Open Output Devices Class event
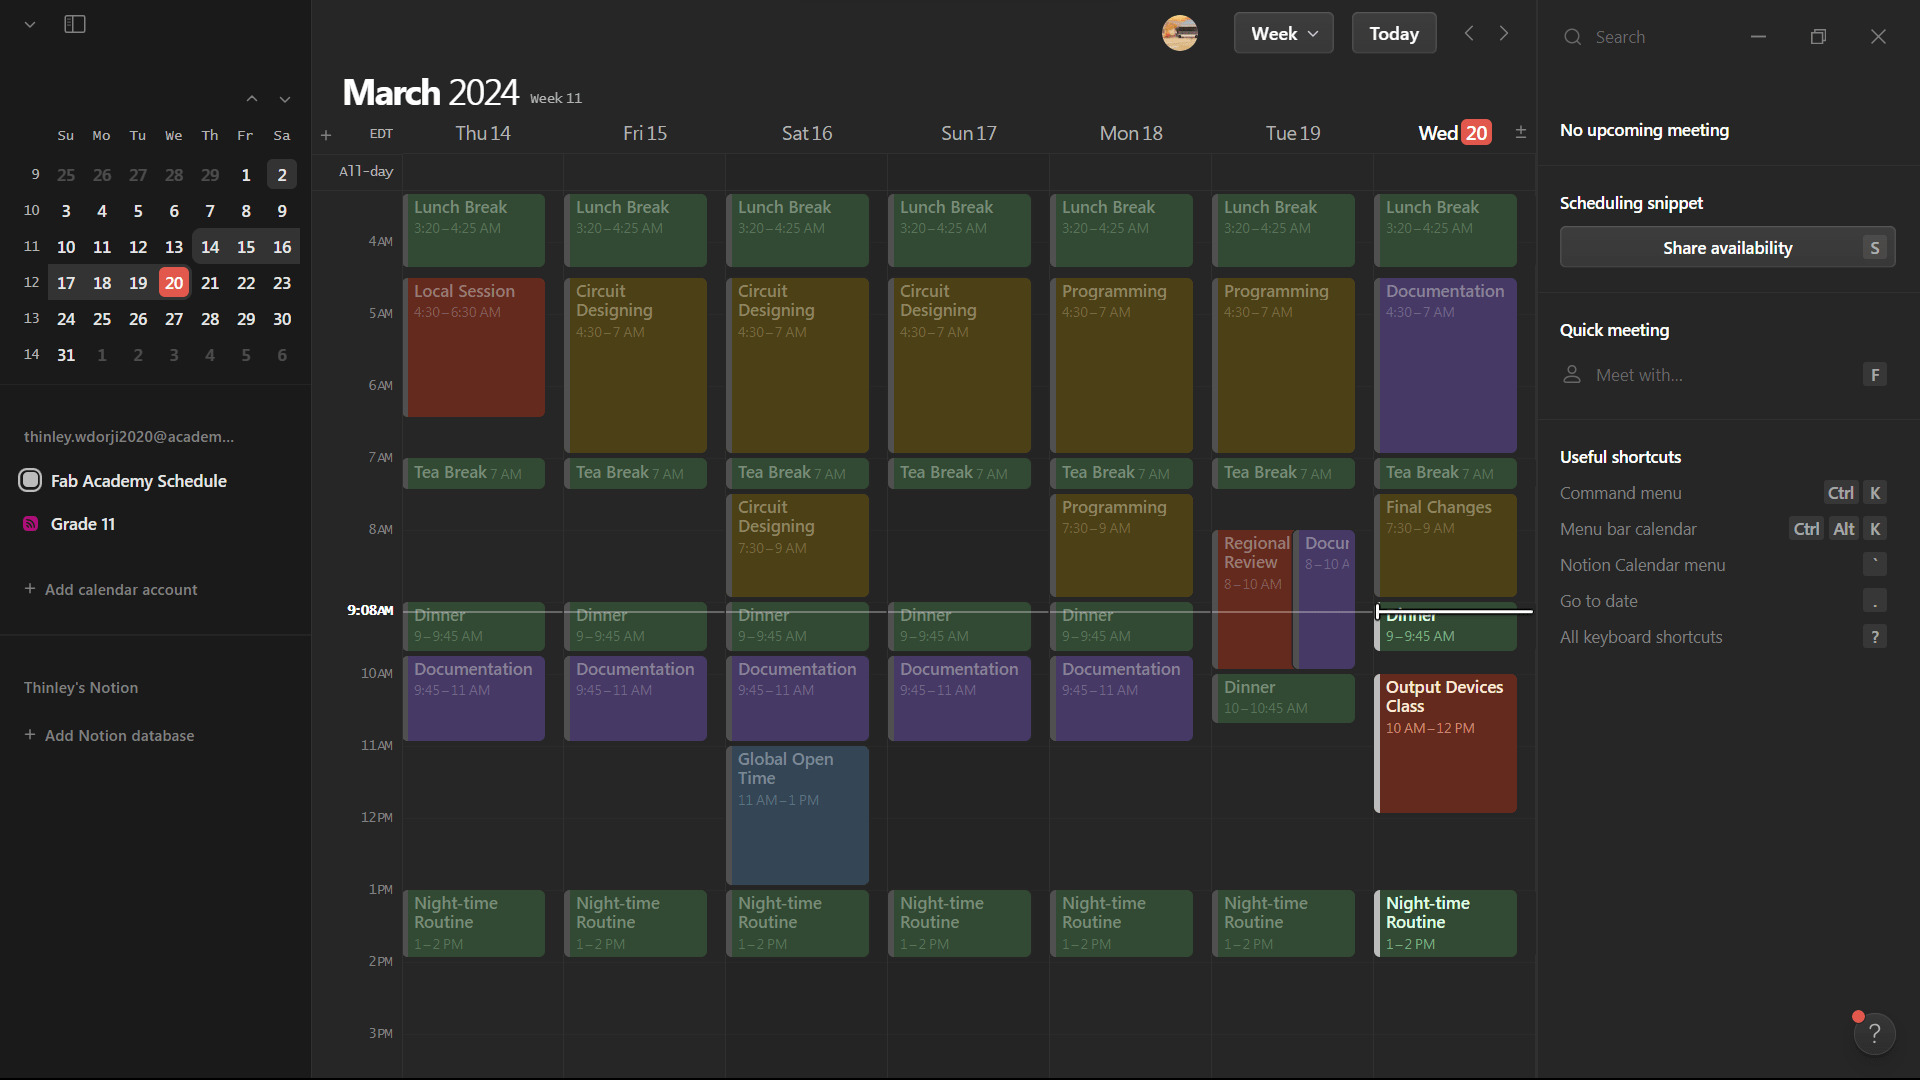Viewport: 1920px width, 1080px height. click(1446, 743)
